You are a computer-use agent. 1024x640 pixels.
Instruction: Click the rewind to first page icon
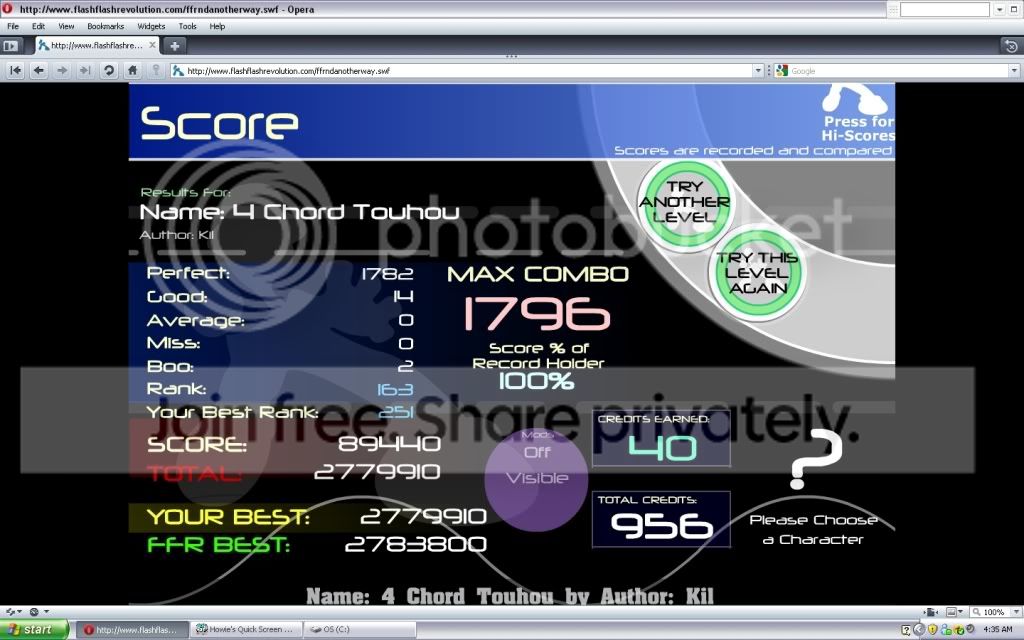pyautogui.click(x=15, y=71)
